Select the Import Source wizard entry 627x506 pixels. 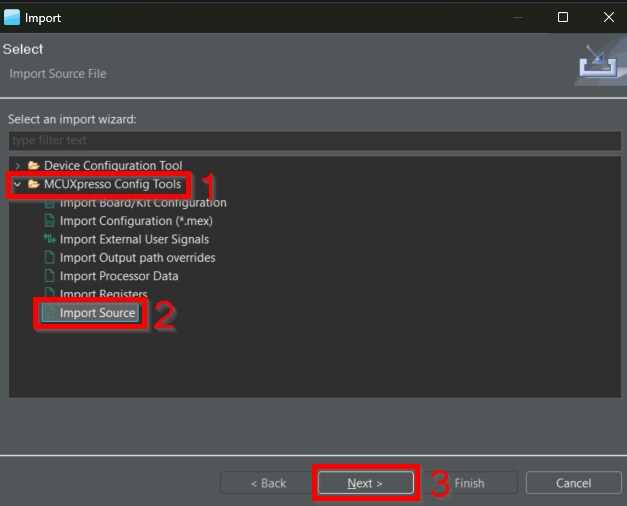(x=97, y=314)
